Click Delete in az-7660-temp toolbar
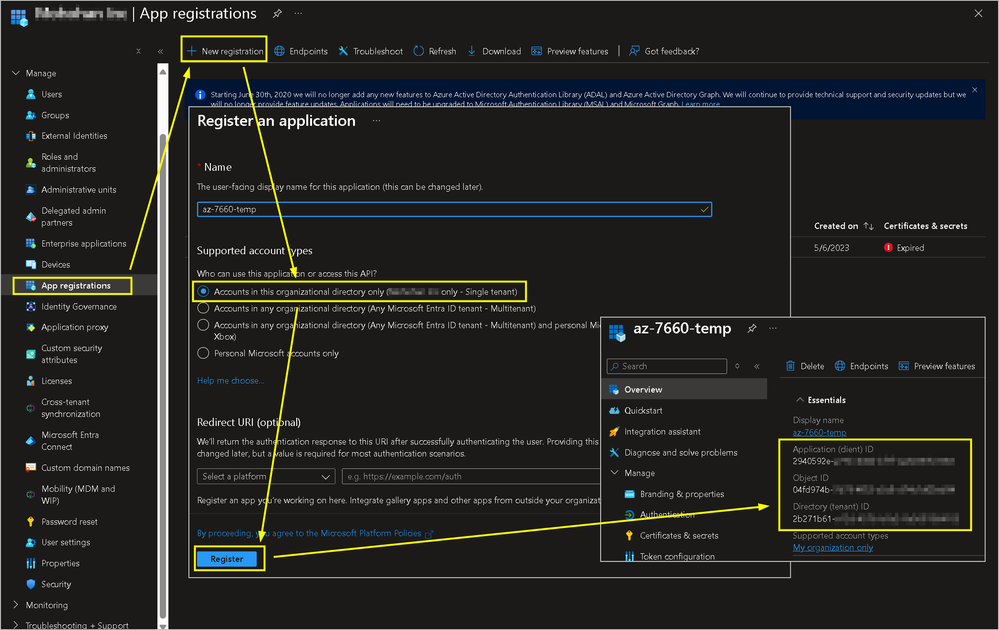999x630 pixels. [x=805, y=366]
